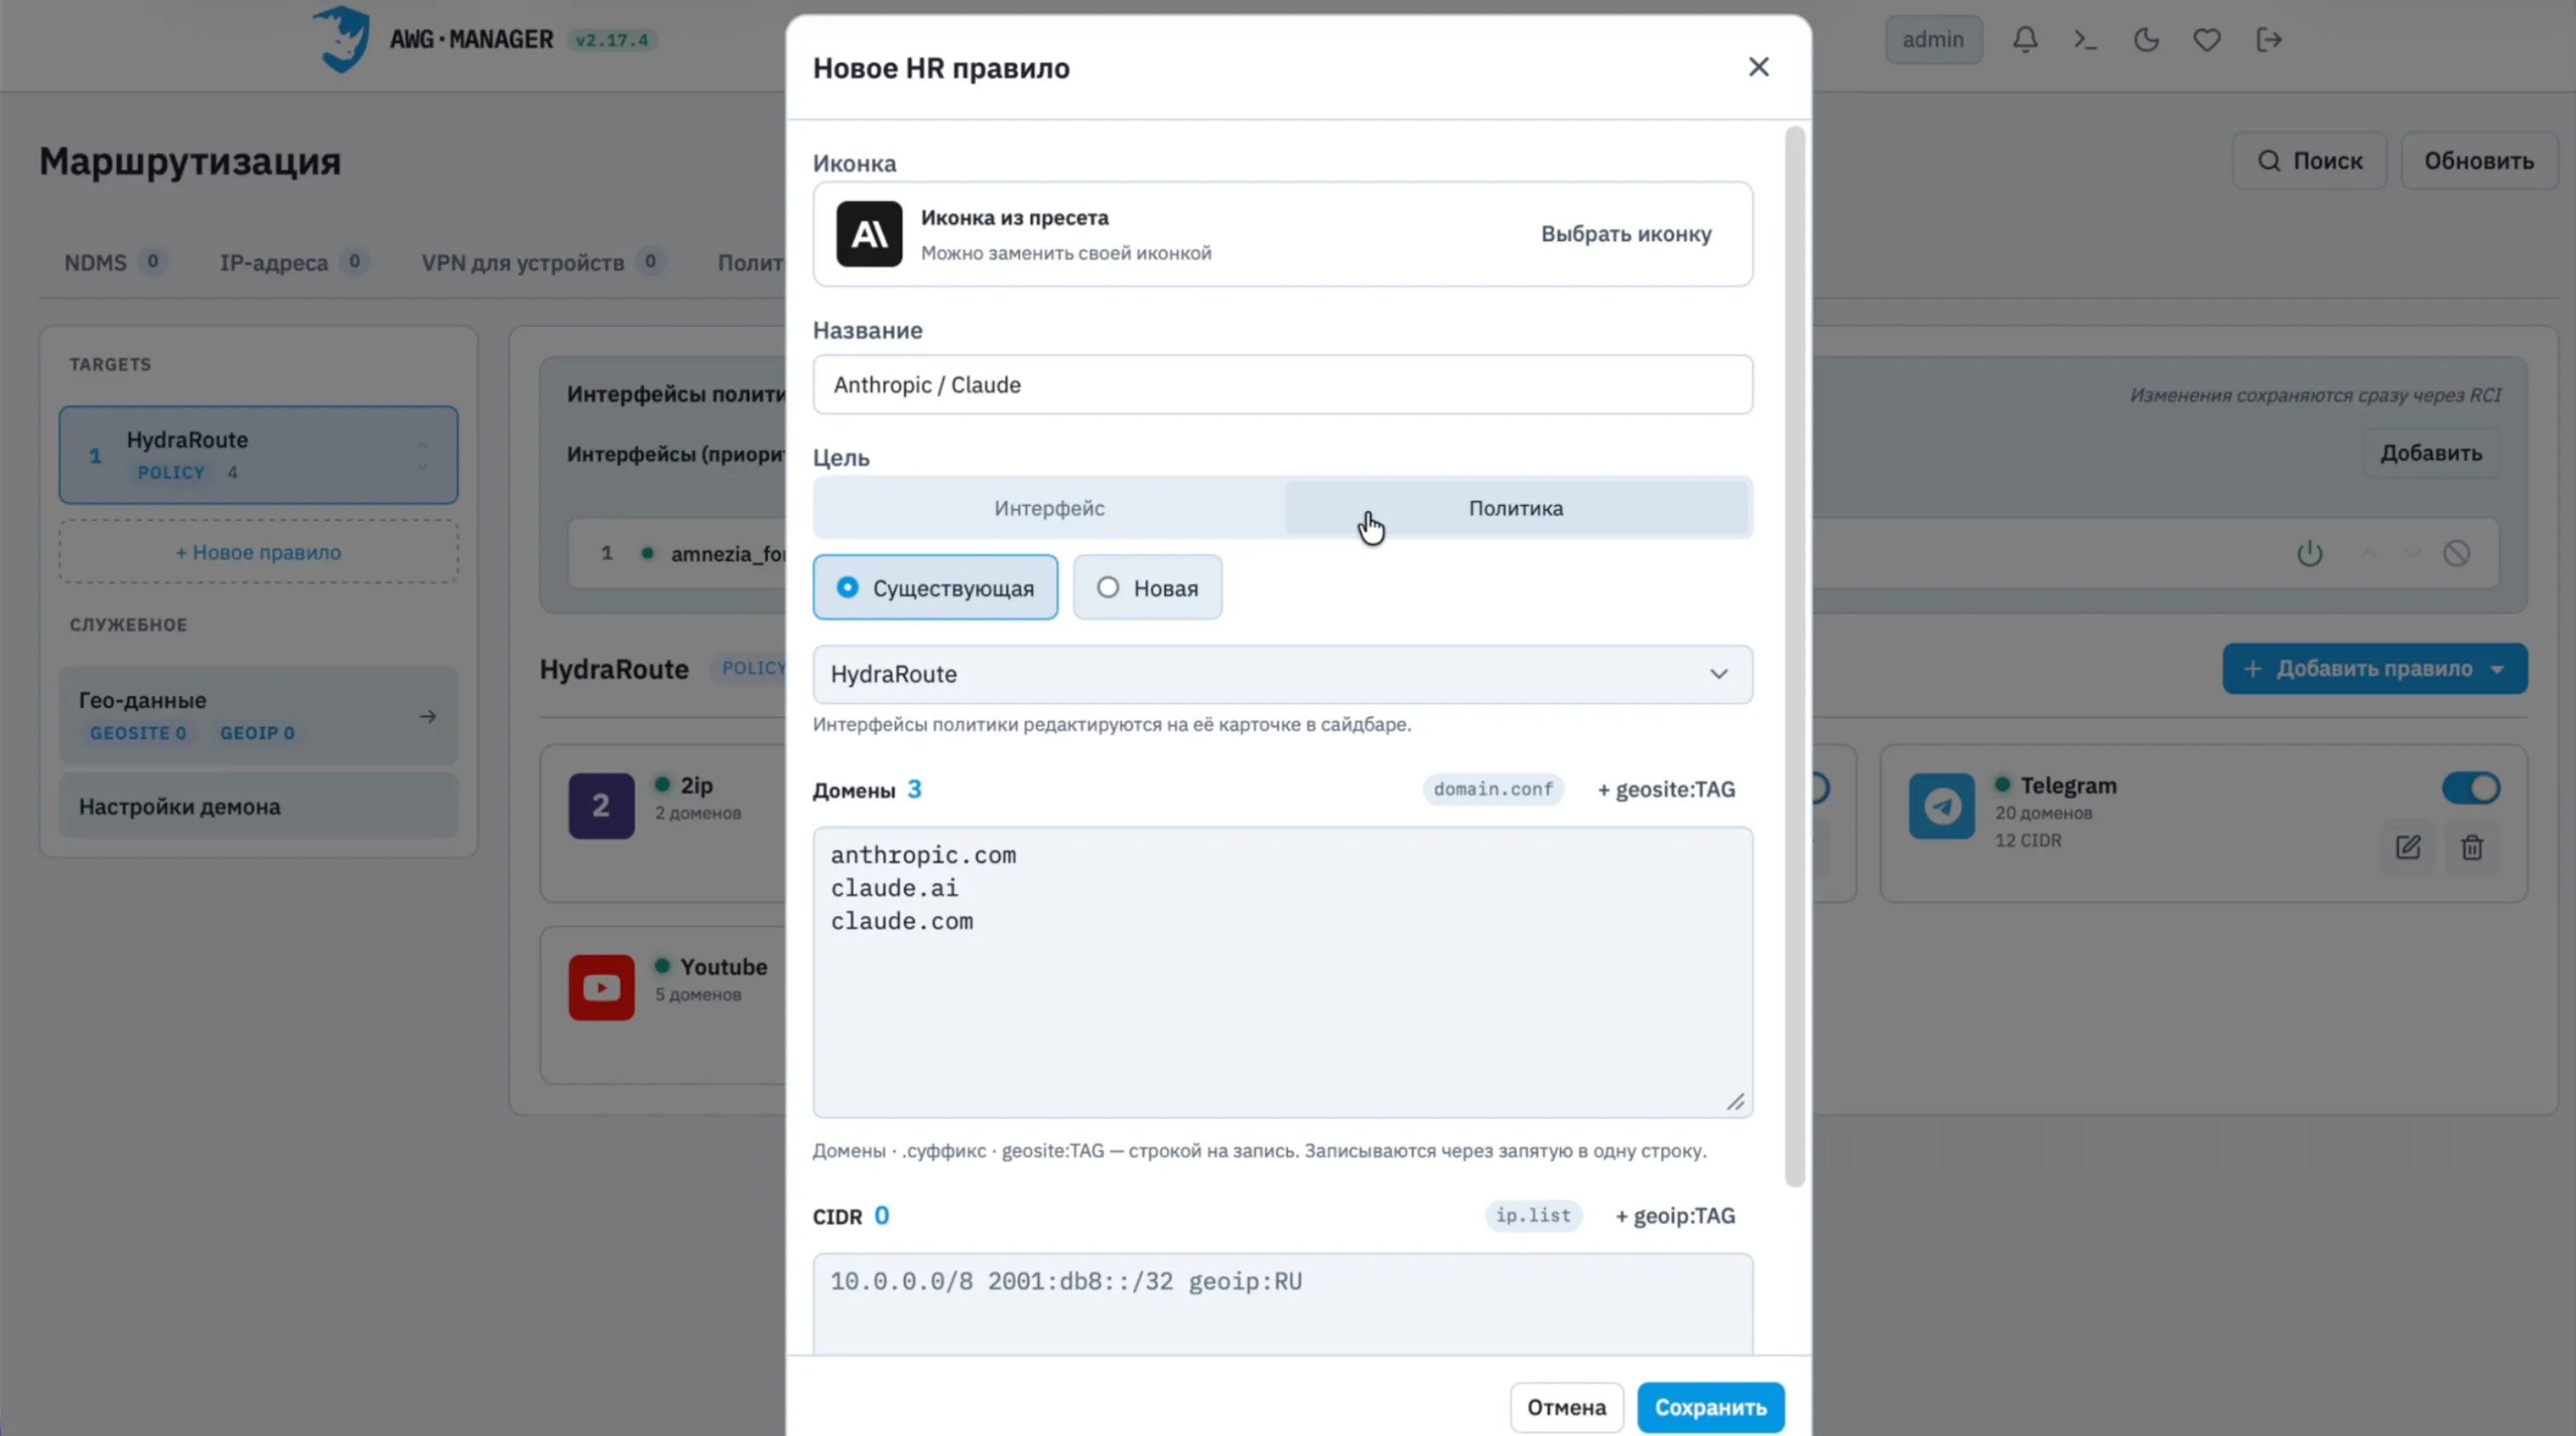Open notifications bell
Viewport: 2576px width, 1436px height.
2025,40
